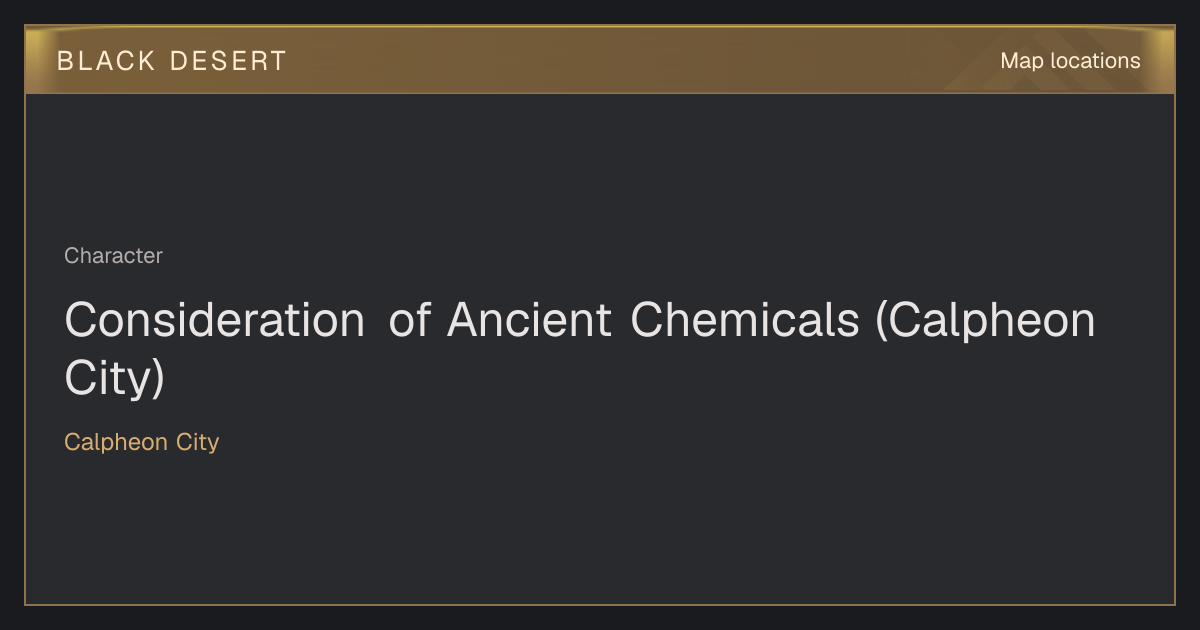Click the word BLACK in the header logo
Screen dimensions: 1200x630
tap(107, 61)
